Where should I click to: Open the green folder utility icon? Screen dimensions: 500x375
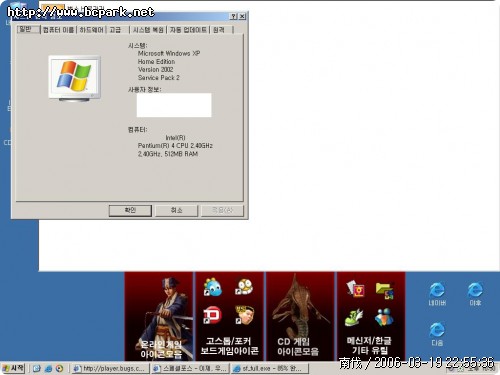tap(385, 290)
